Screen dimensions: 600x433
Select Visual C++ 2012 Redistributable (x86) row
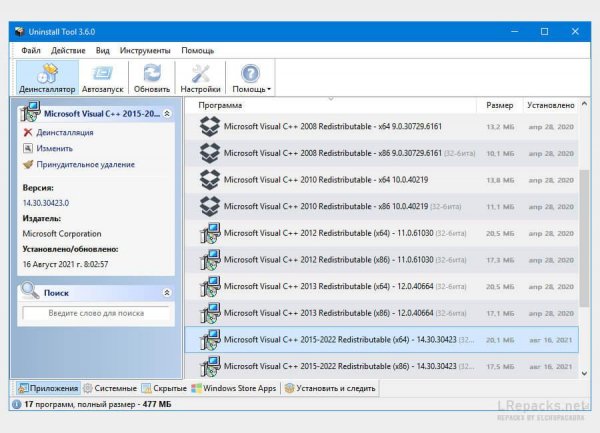pos(382,260)
